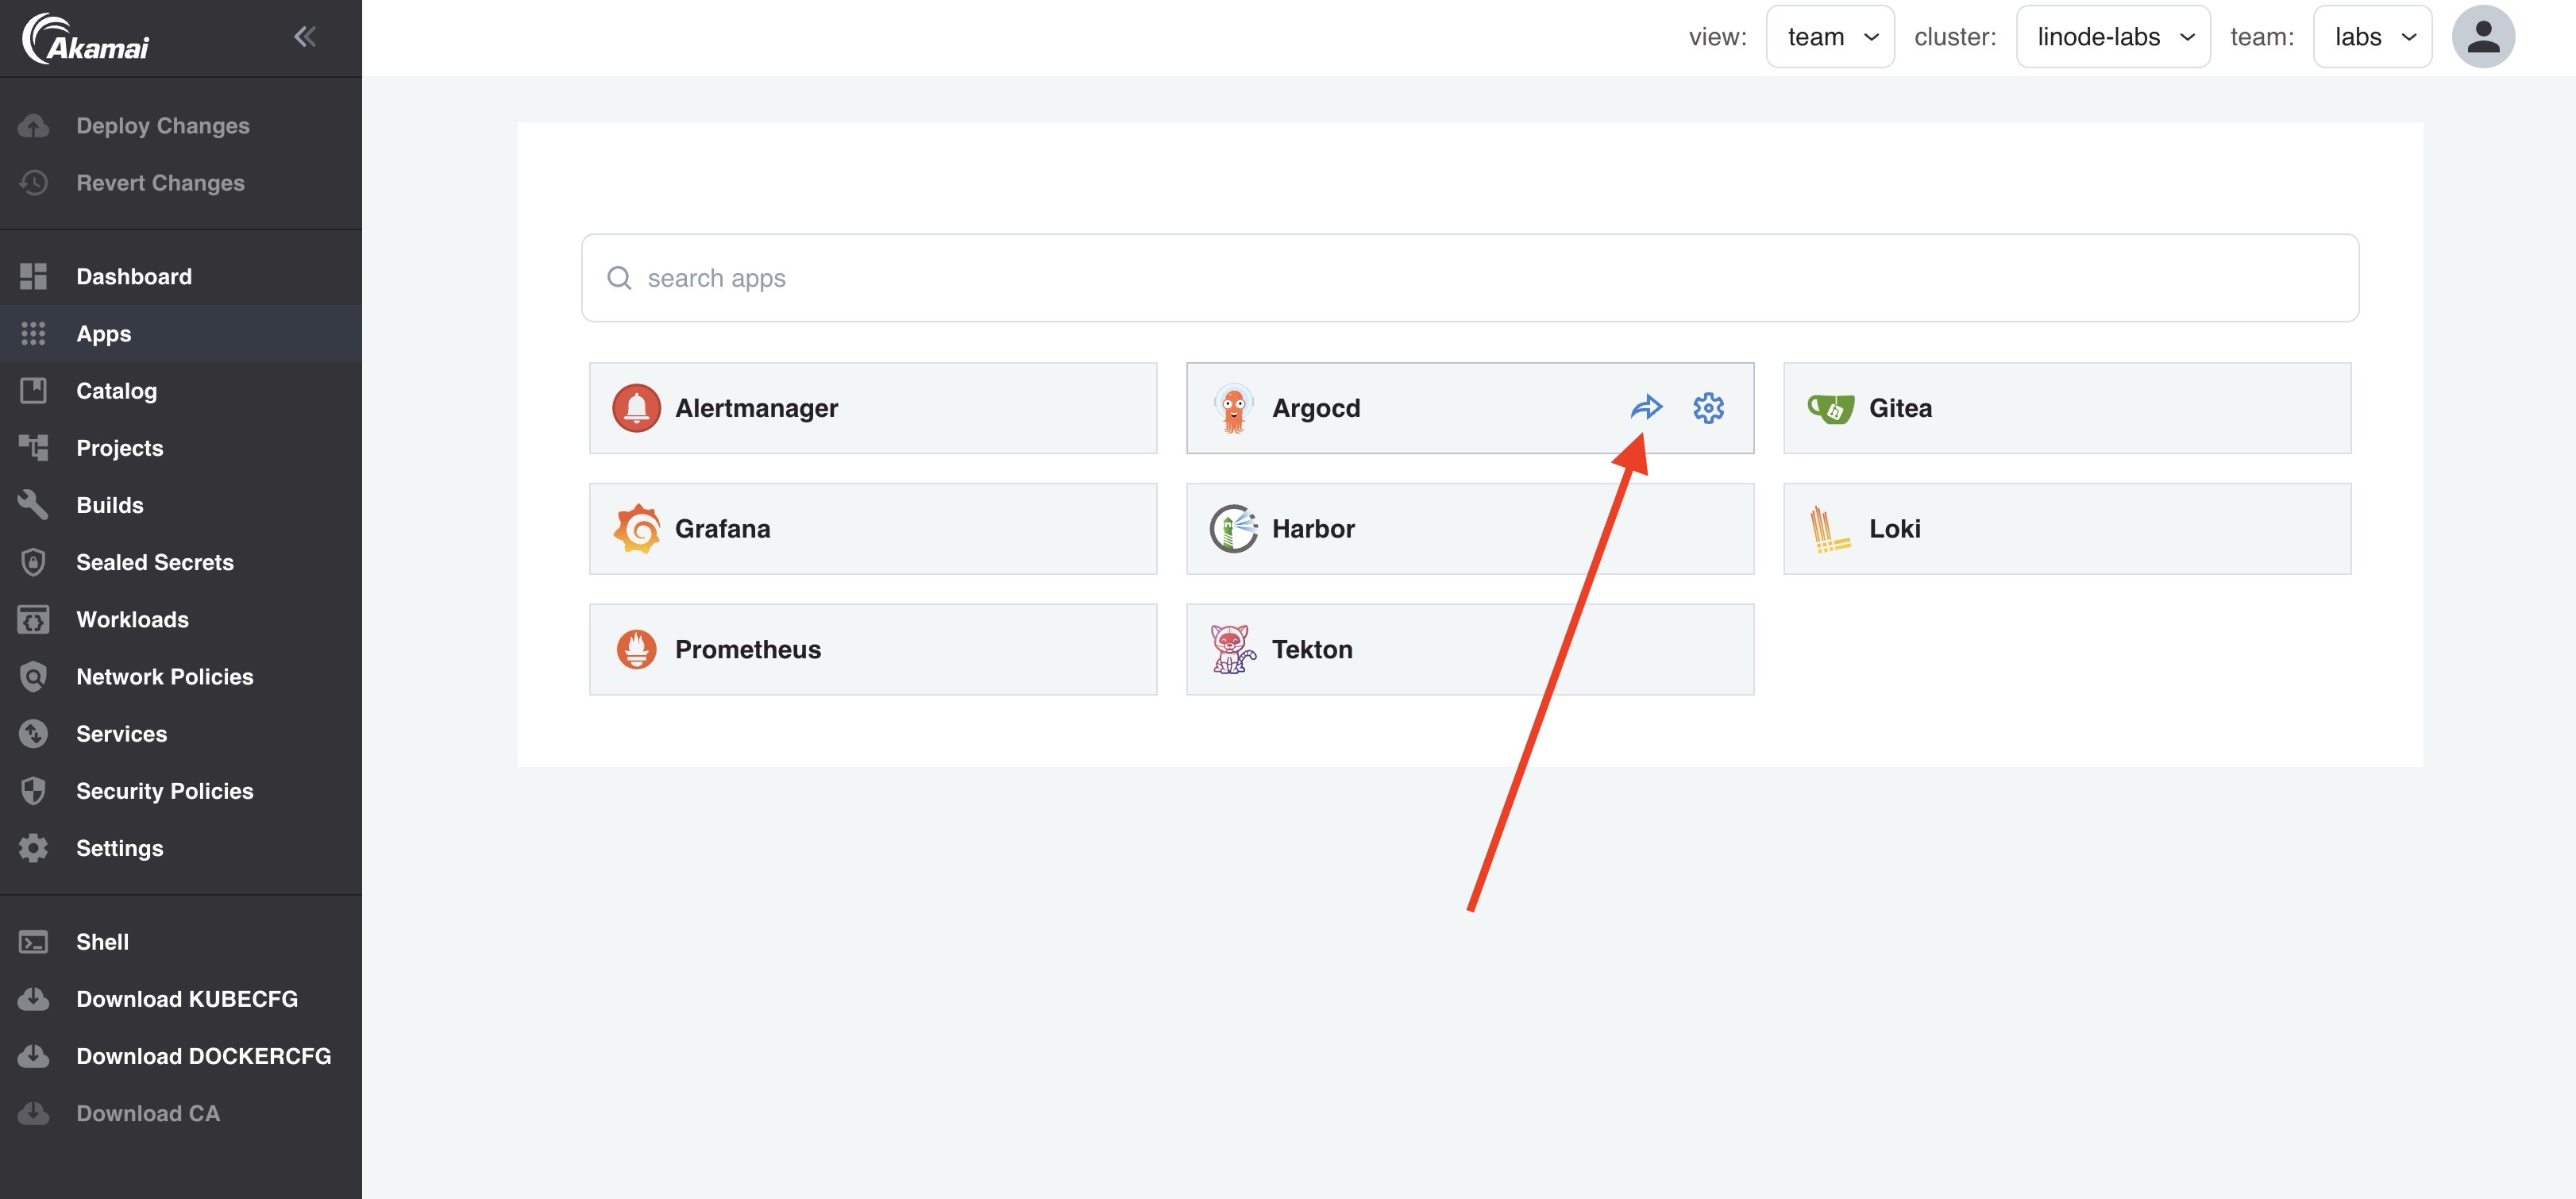2576x1199 pixels.
Task: Click the Alertmanager bell logo
Action: 636,408
